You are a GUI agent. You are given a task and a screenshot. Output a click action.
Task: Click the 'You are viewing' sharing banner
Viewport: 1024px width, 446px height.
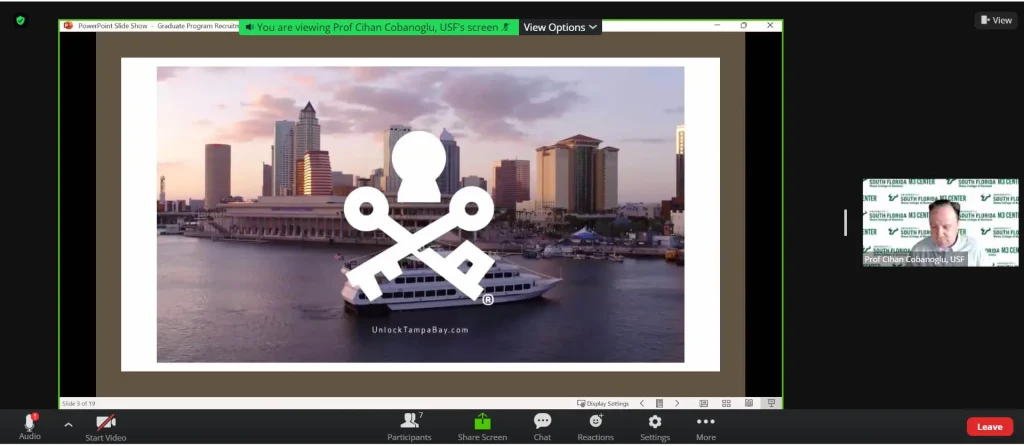click(x=379, y=27)
